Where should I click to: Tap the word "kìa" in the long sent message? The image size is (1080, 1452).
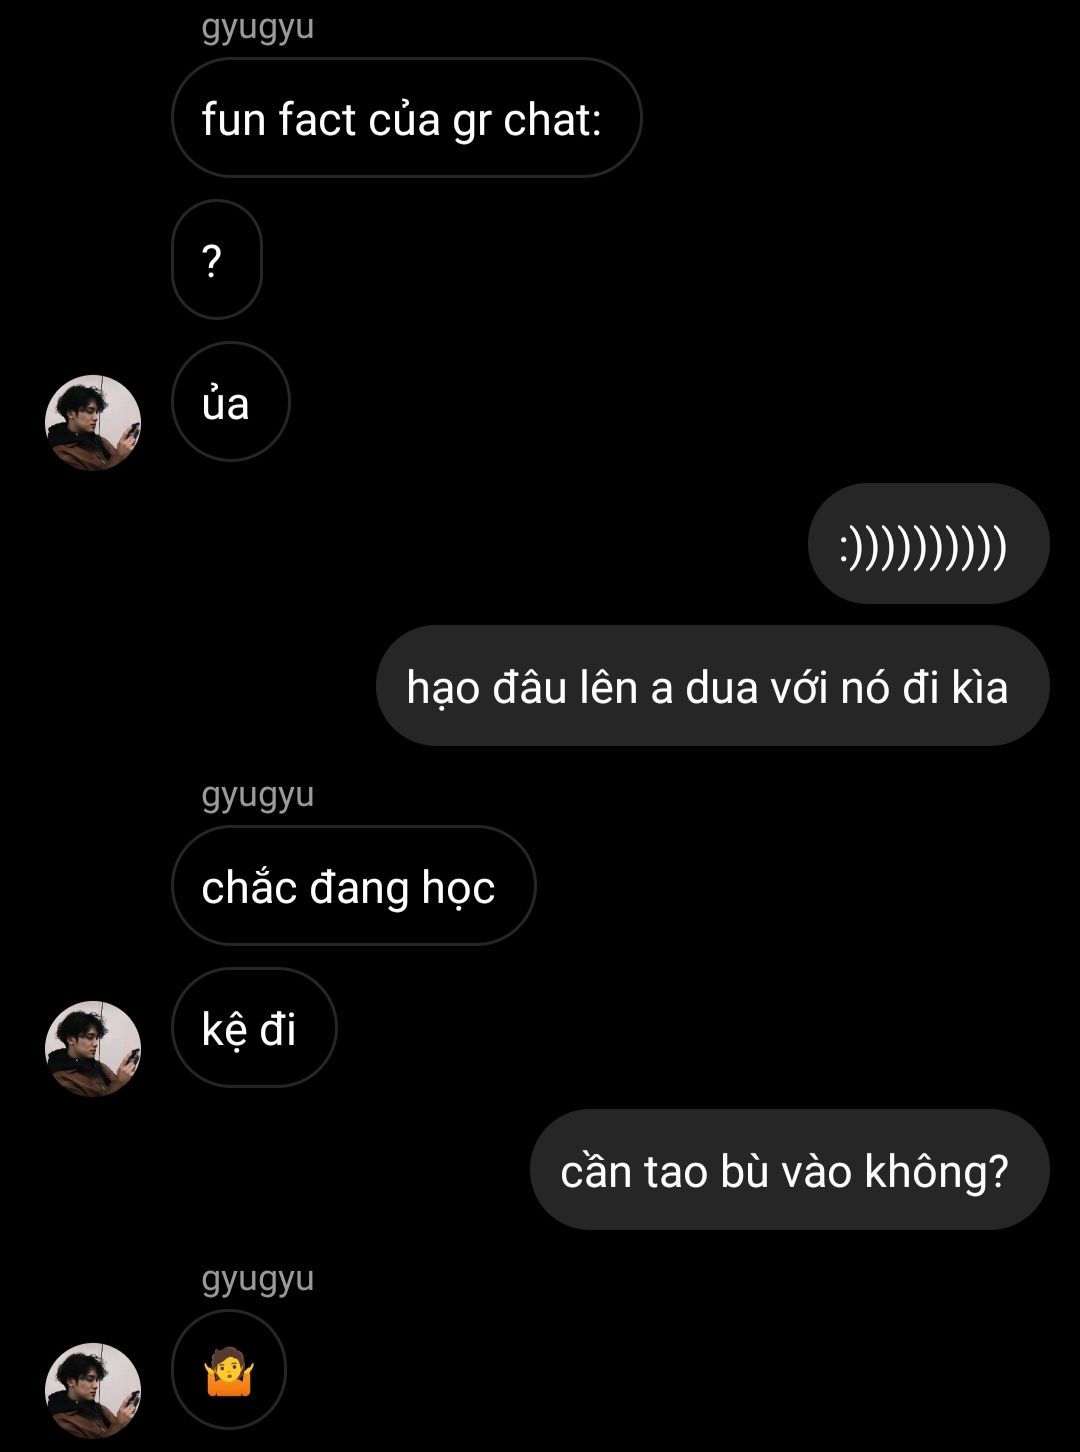click(x=980, y=688)
